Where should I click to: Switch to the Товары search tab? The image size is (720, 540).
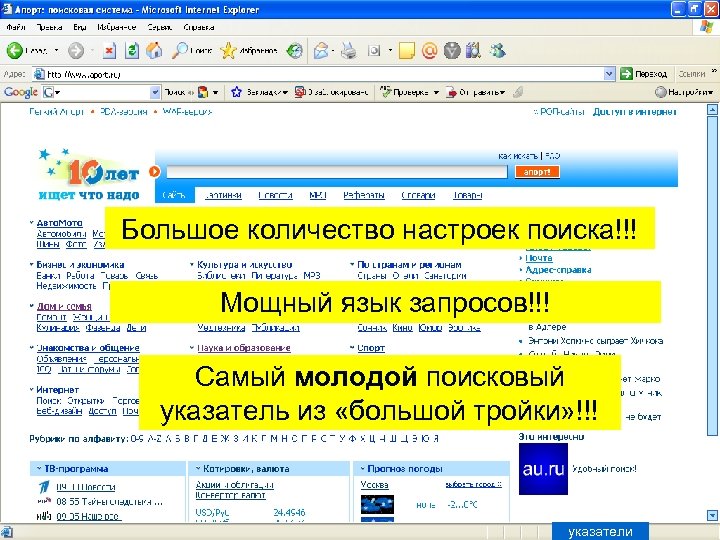[x=467, y=195]
